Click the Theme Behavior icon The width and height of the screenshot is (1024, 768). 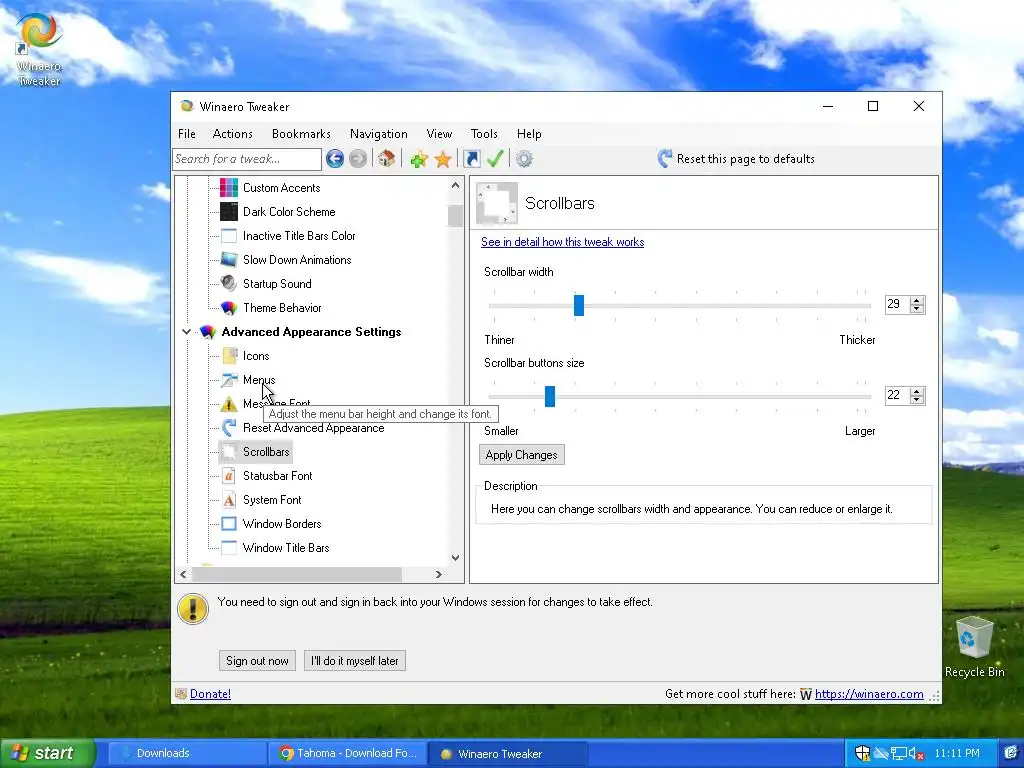[x=229, y=308]
